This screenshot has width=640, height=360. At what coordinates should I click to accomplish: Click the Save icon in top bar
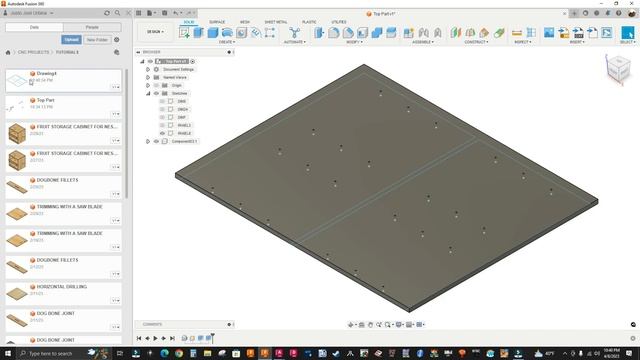tap(164, 13)
